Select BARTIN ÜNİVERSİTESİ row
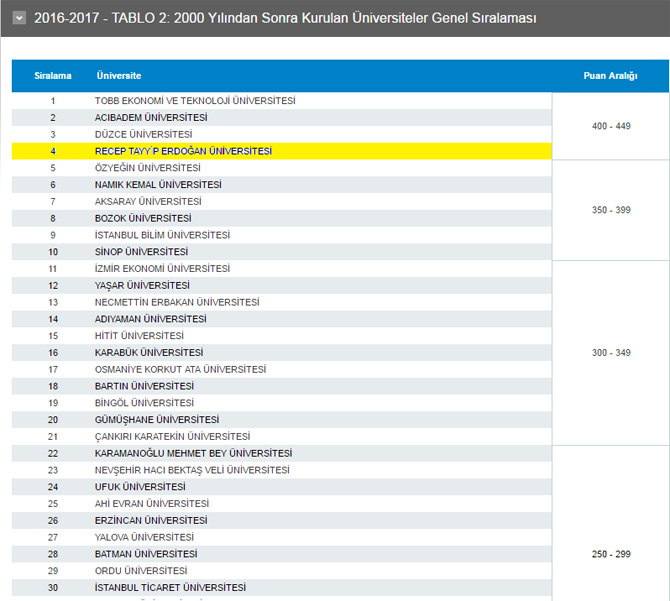The image size is (670, 601). pos(282,386)
